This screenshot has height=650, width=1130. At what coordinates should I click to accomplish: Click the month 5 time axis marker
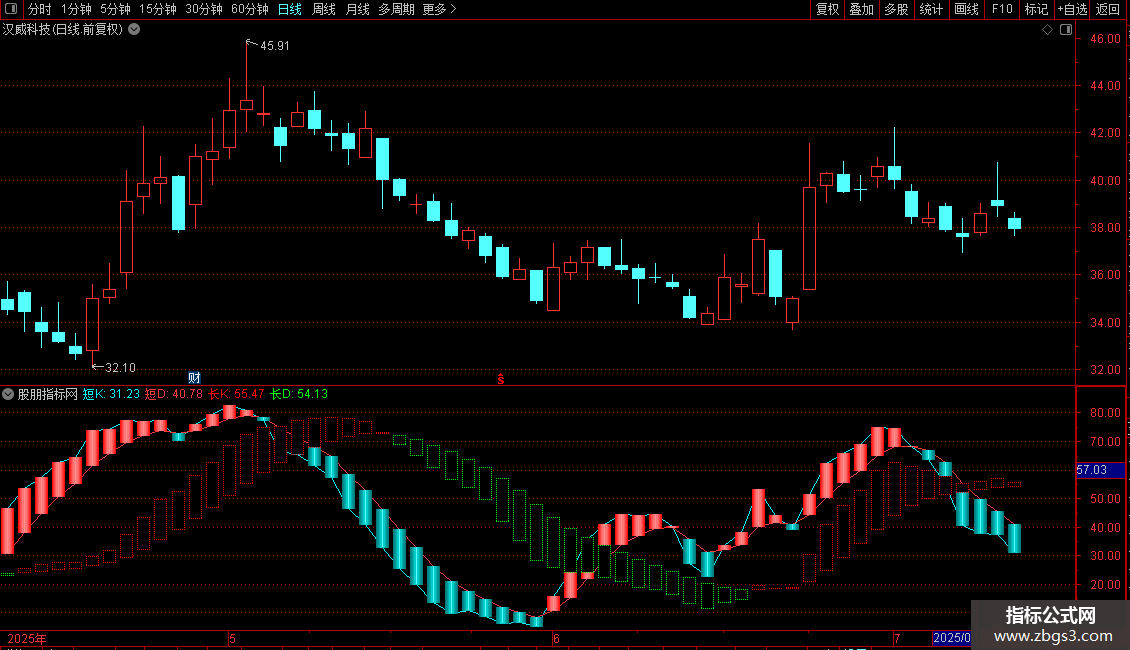pyautogui.click(x=232, y=638)
